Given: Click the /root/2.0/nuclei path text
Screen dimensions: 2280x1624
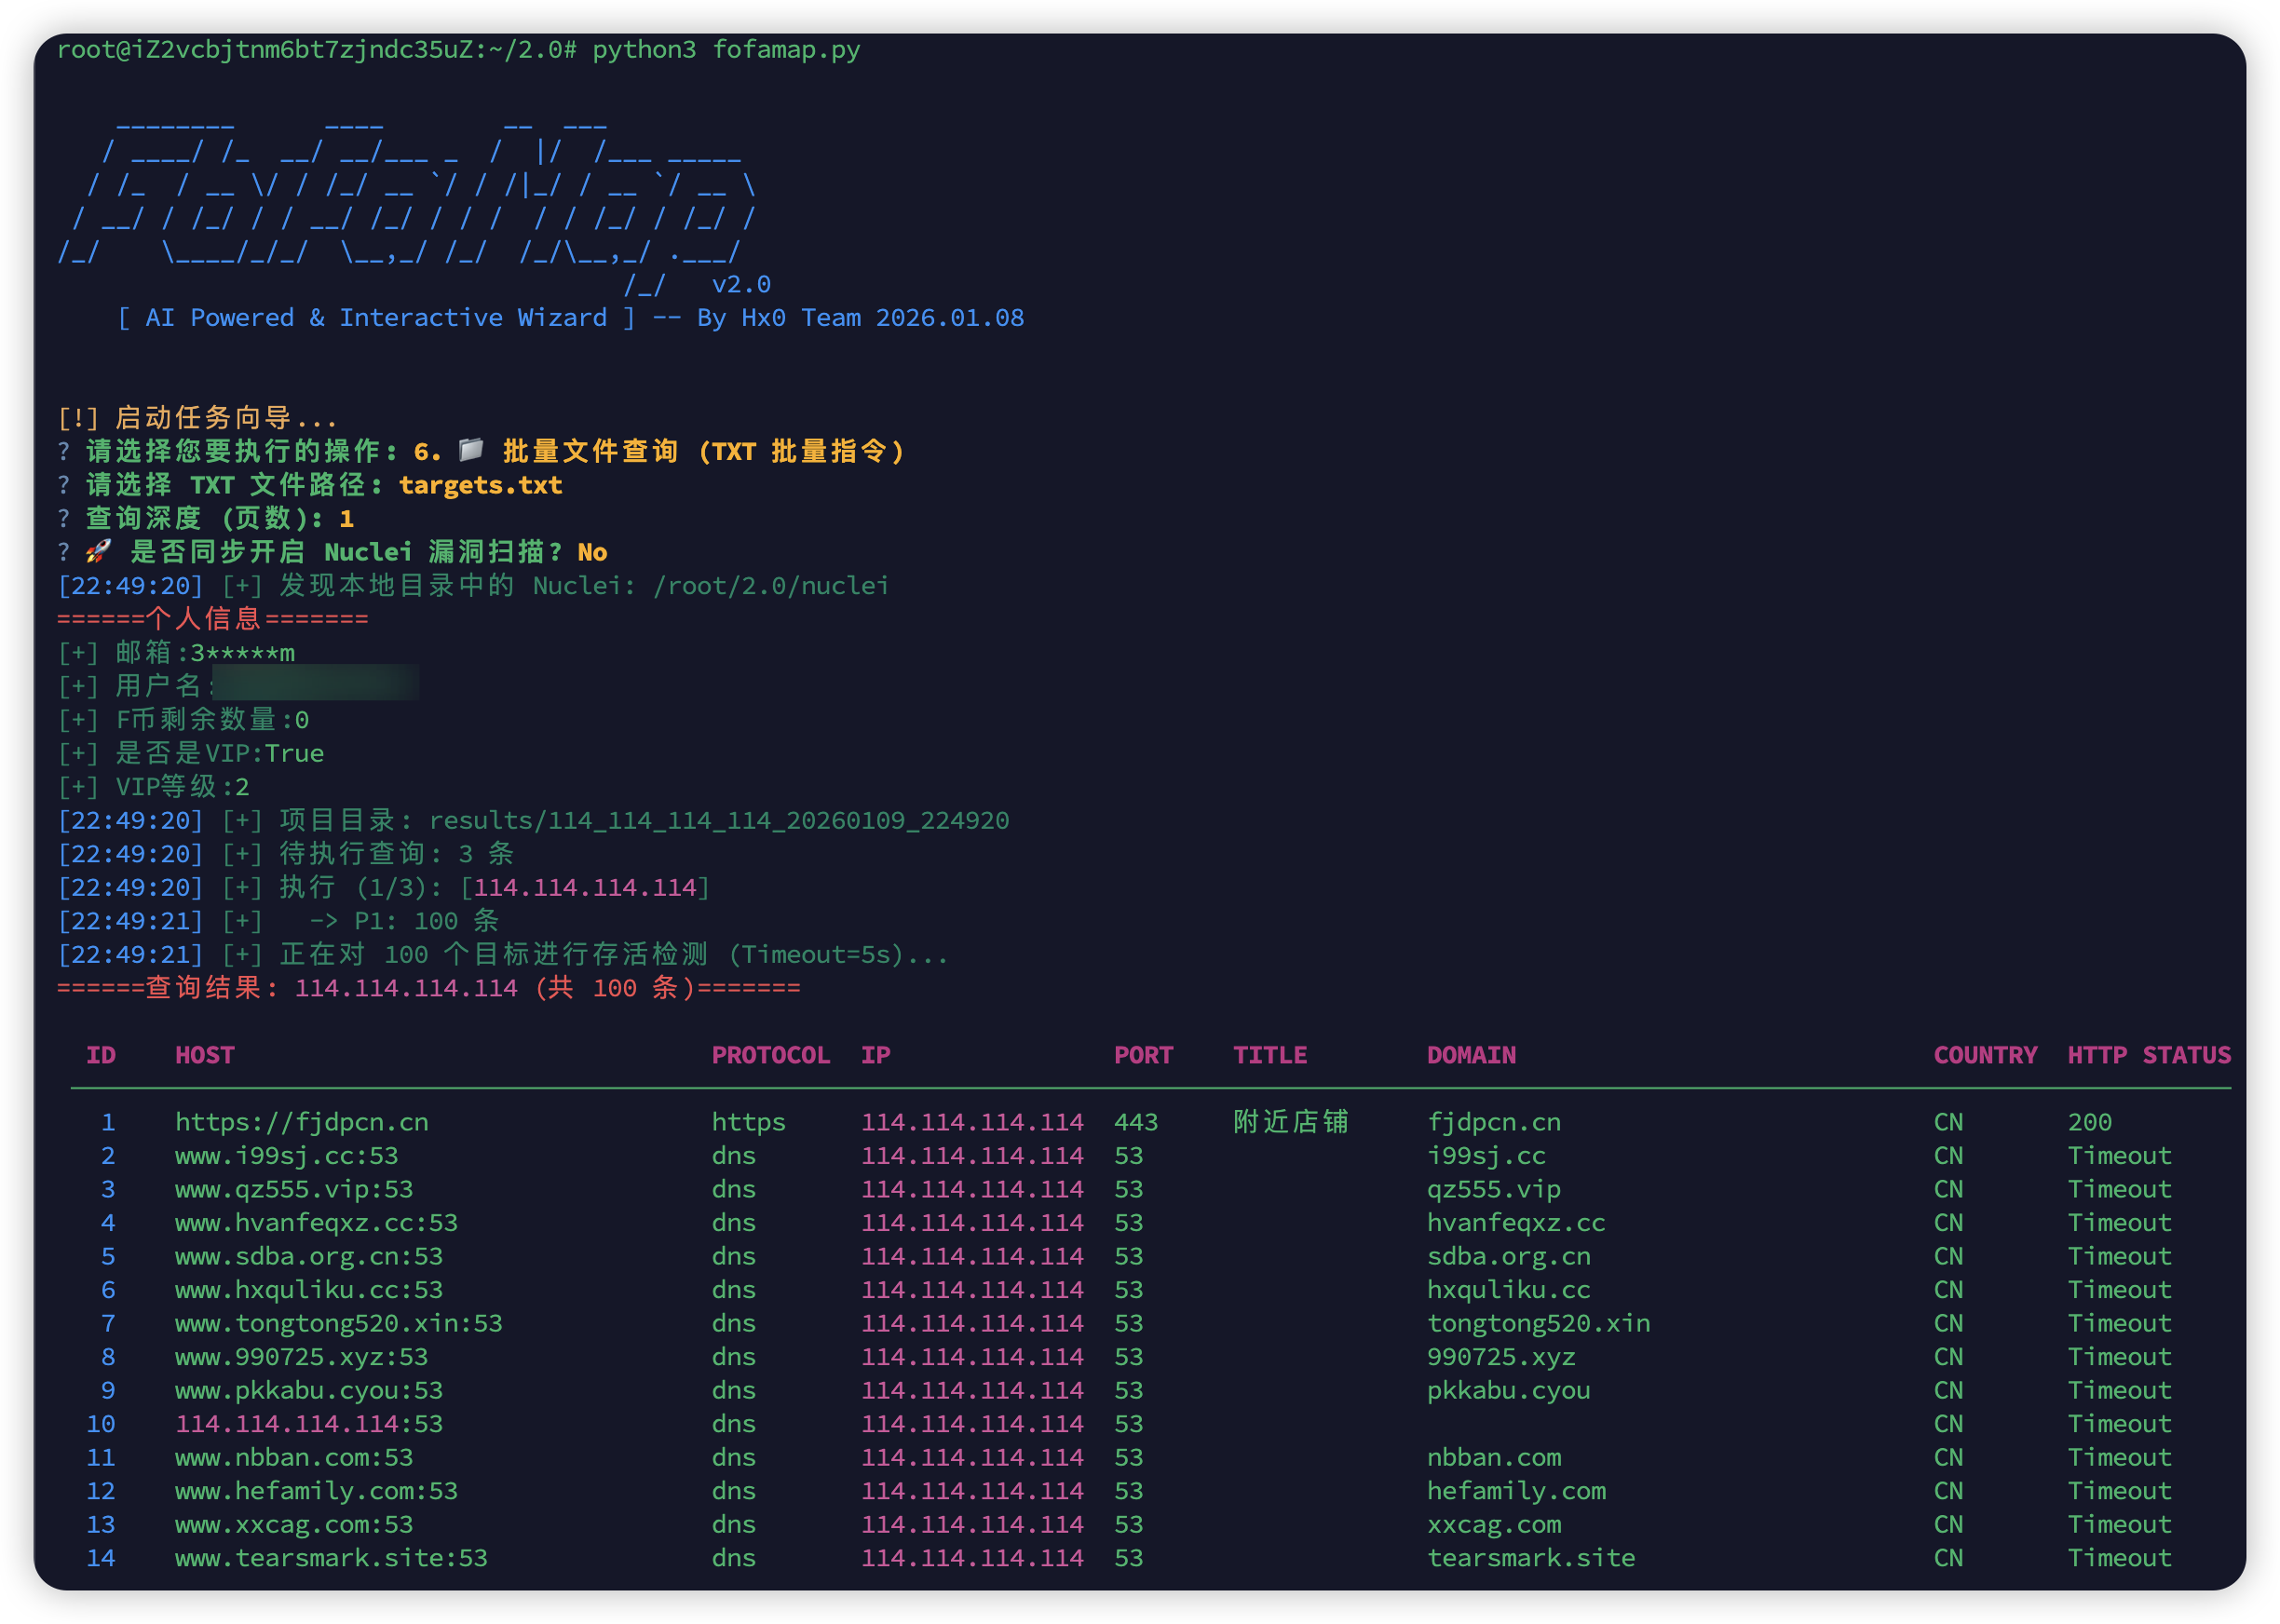Looking at the screenshot, I should [770, 585].
